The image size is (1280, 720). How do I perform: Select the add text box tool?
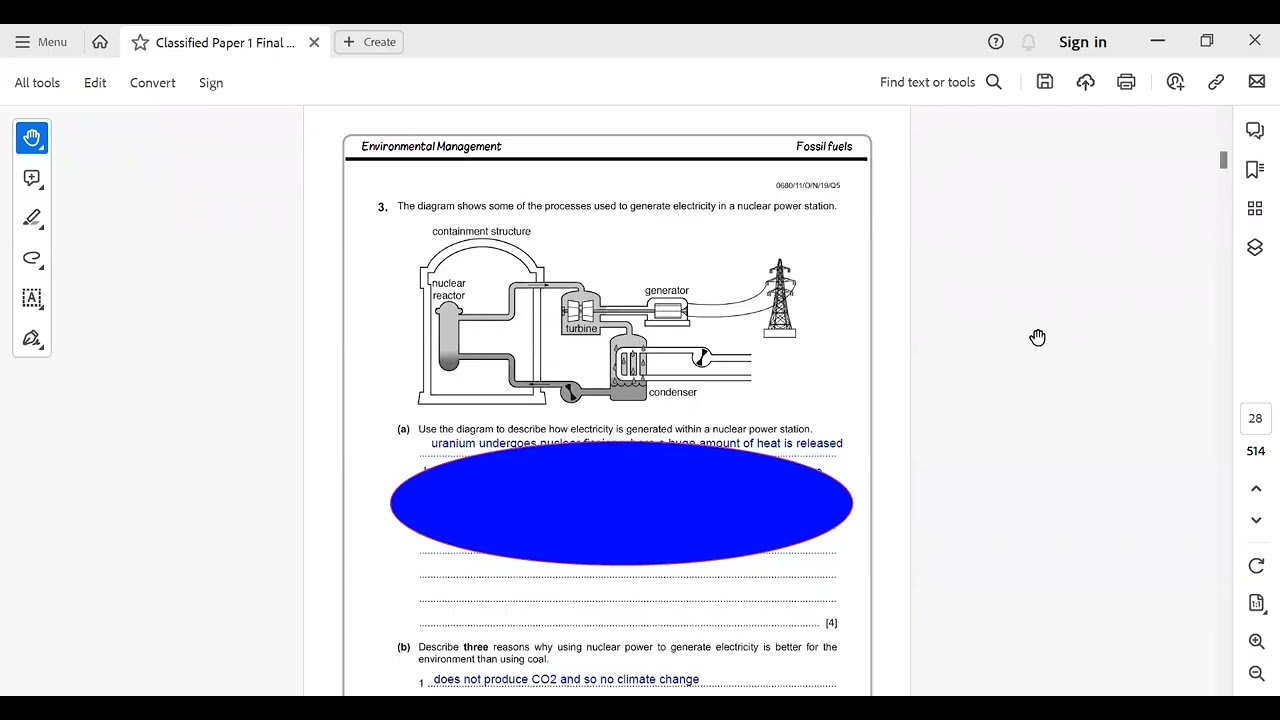click(x=32, y=299)
